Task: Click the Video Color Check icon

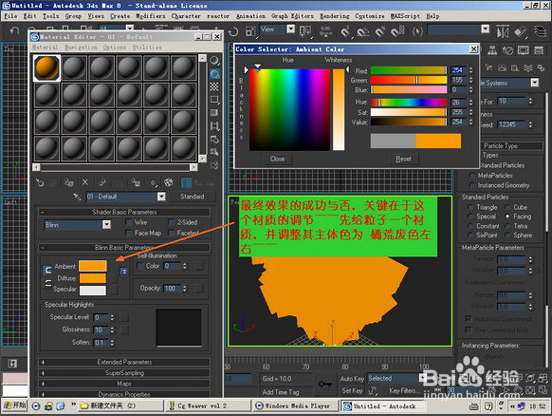Action: click(x=214, y=113)
